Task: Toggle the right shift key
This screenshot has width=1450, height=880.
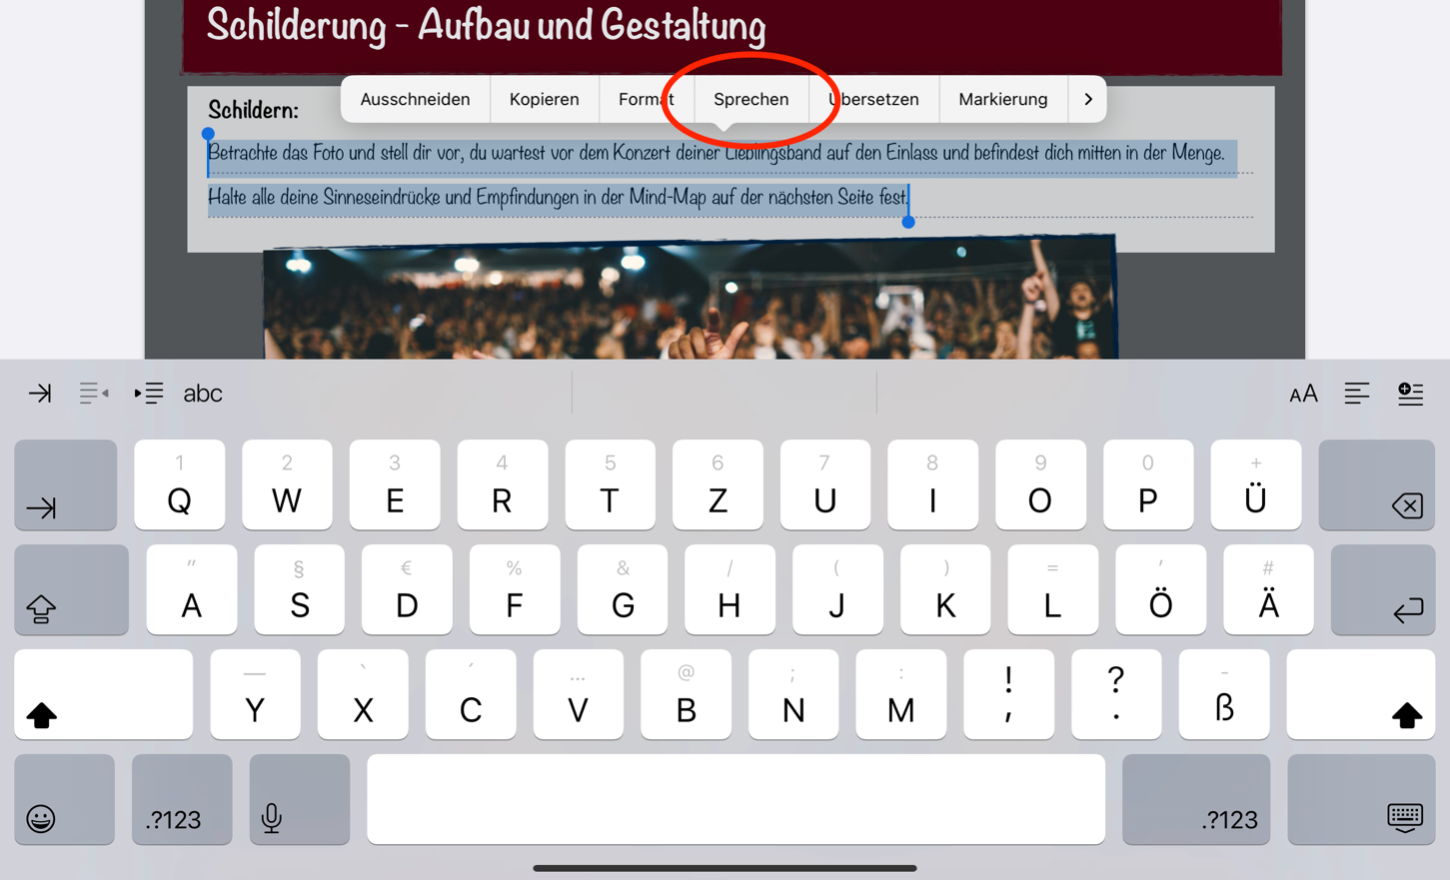Action: pos(1361,694)
